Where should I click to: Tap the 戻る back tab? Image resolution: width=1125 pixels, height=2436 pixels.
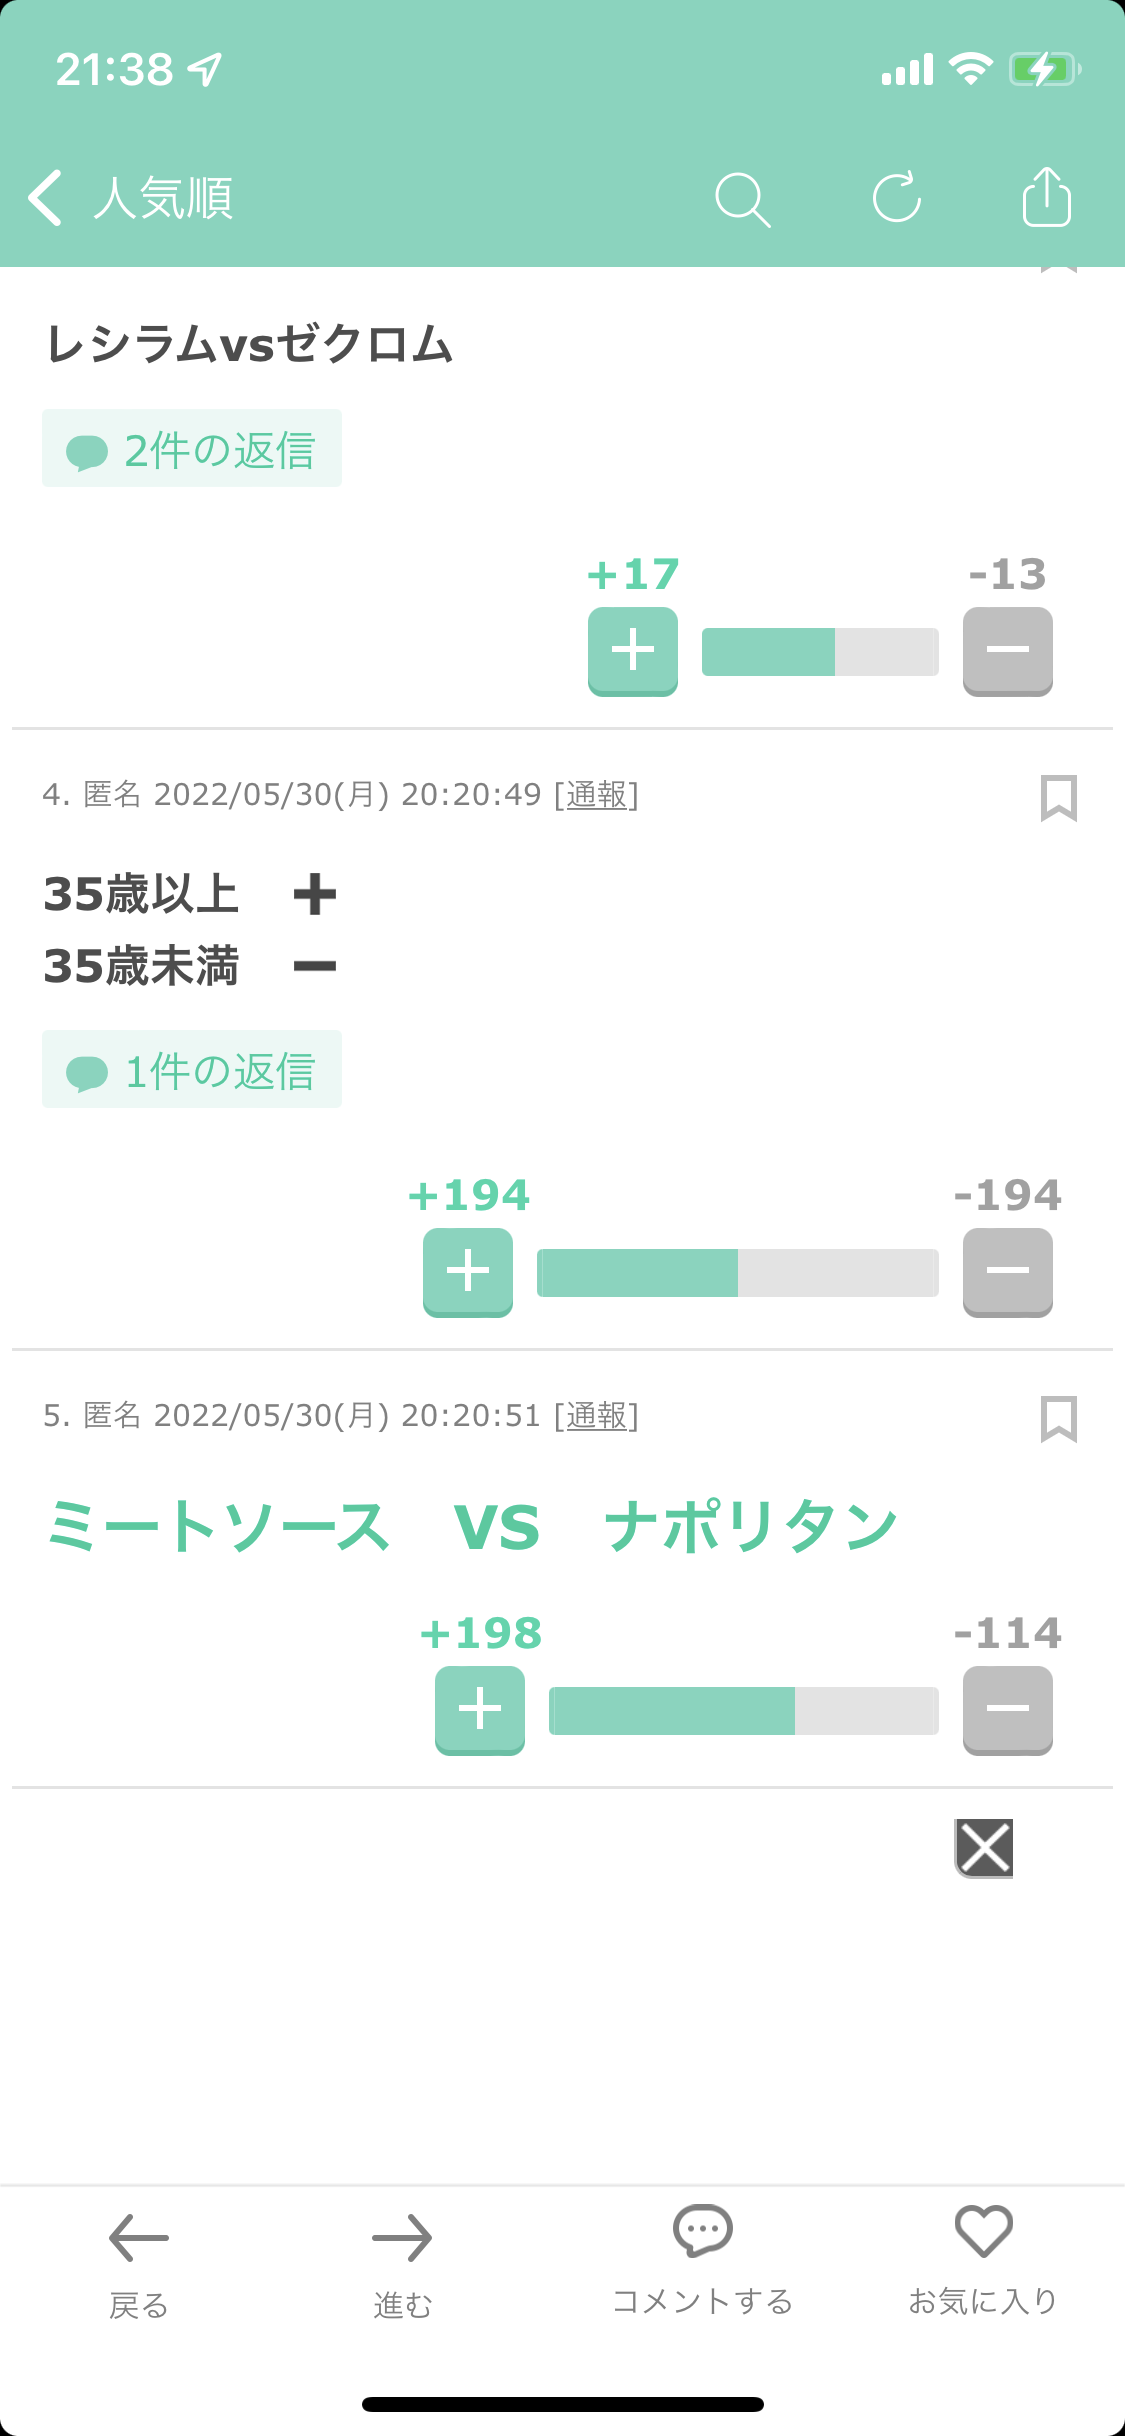(x=138, y=2265)
